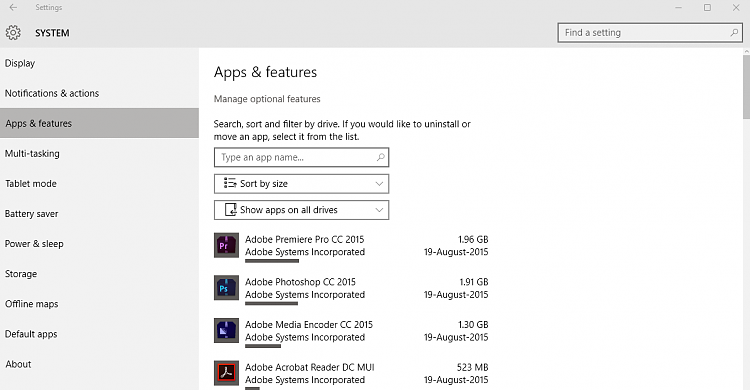Close the Settings window
750x390 pixels.
point(736,8)
